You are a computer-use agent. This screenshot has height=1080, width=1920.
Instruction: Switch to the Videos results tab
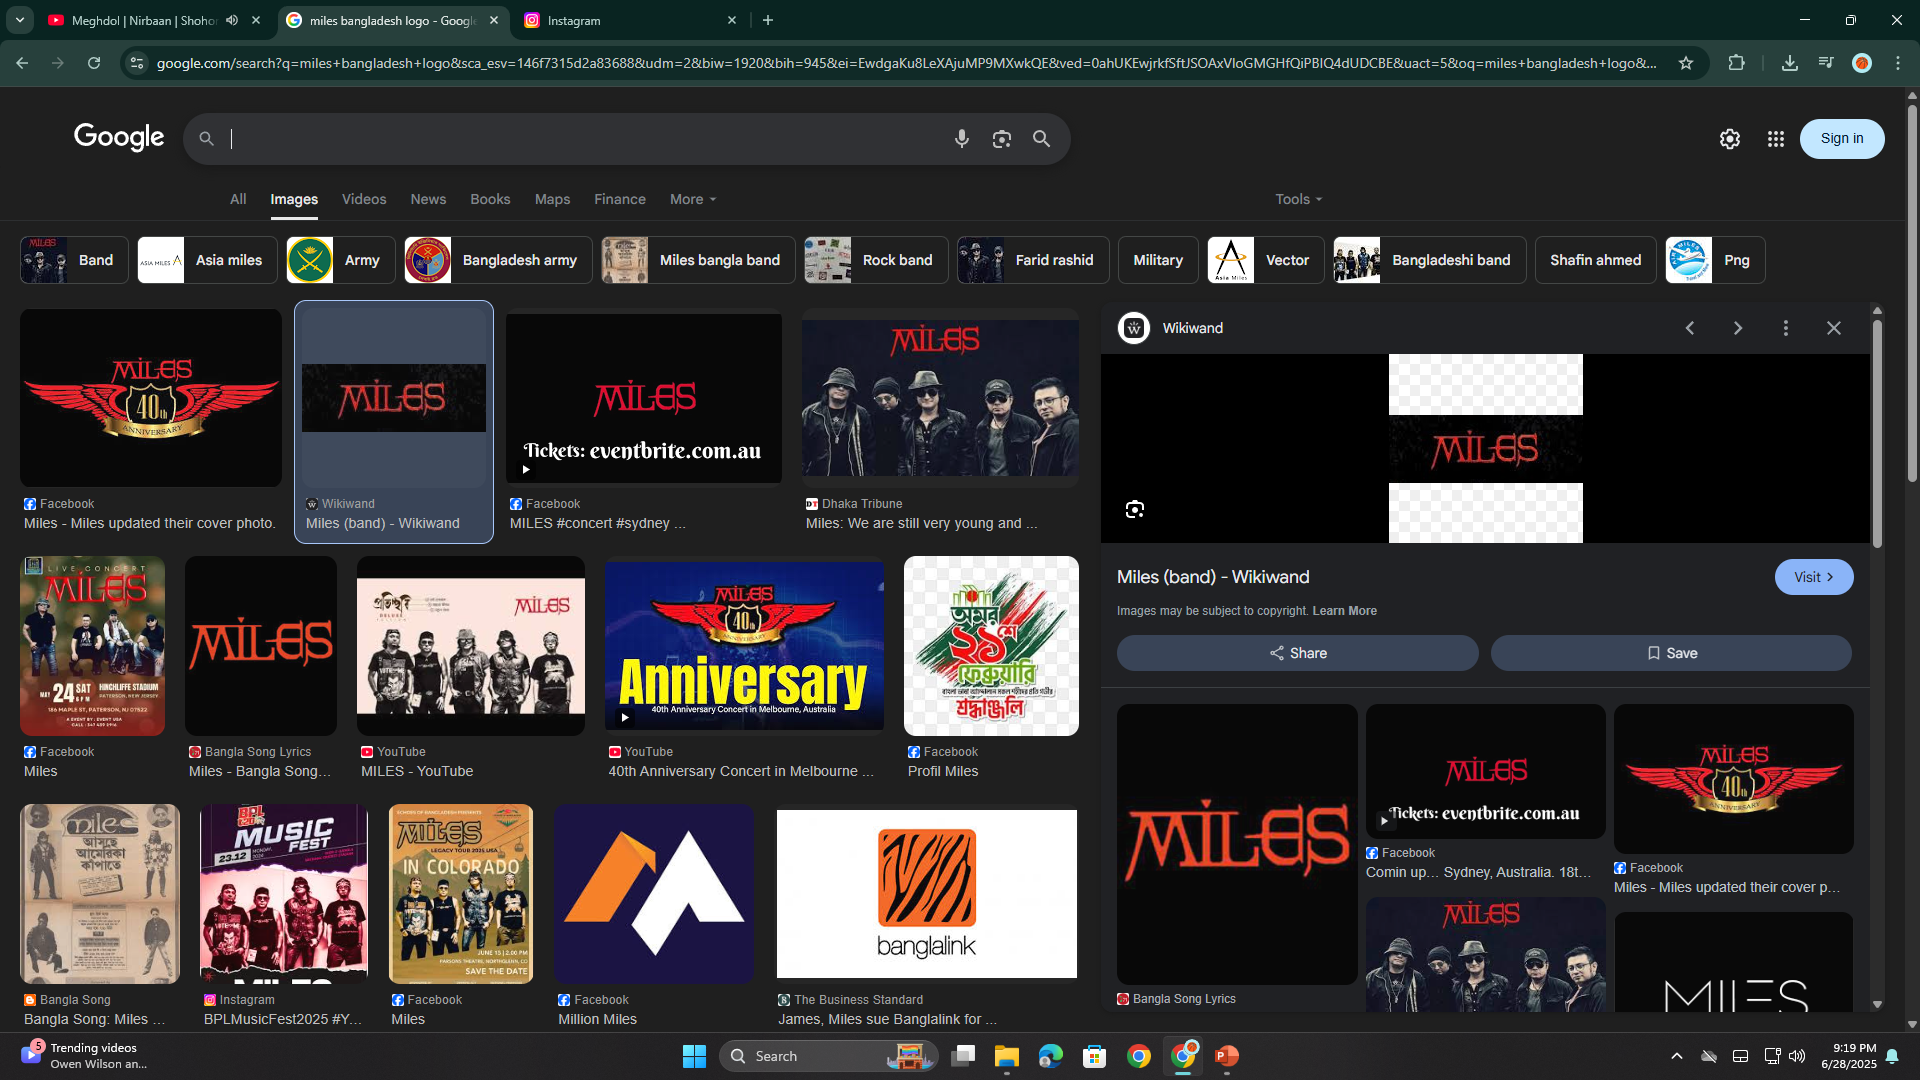tap(364, 199)
